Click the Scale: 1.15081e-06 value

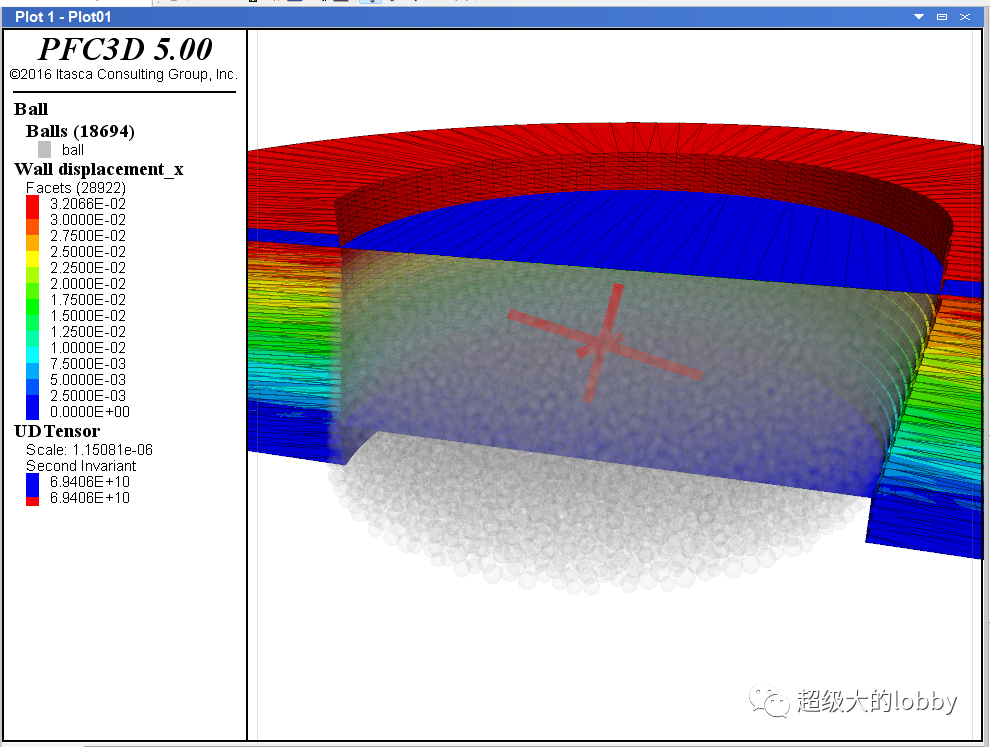[x=89, y=450]
